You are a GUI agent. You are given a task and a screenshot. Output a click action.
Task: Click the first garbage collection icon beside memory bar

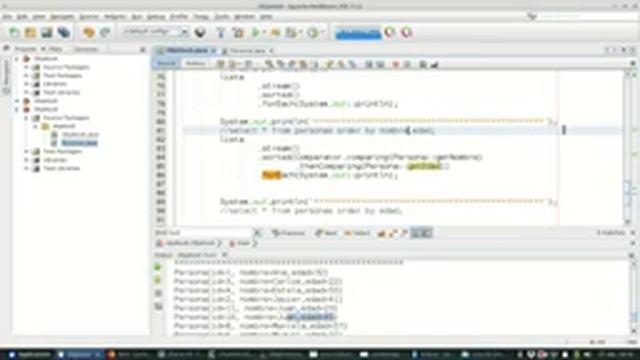tap(390, 32)
